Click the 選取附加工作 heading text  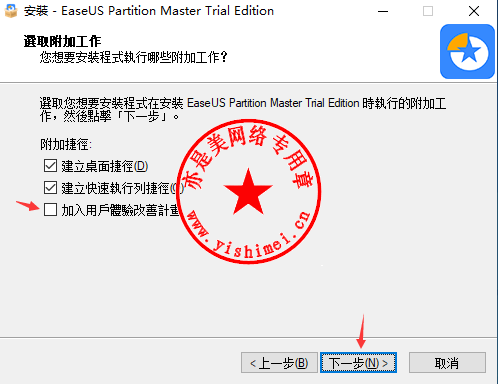[62, 41]
